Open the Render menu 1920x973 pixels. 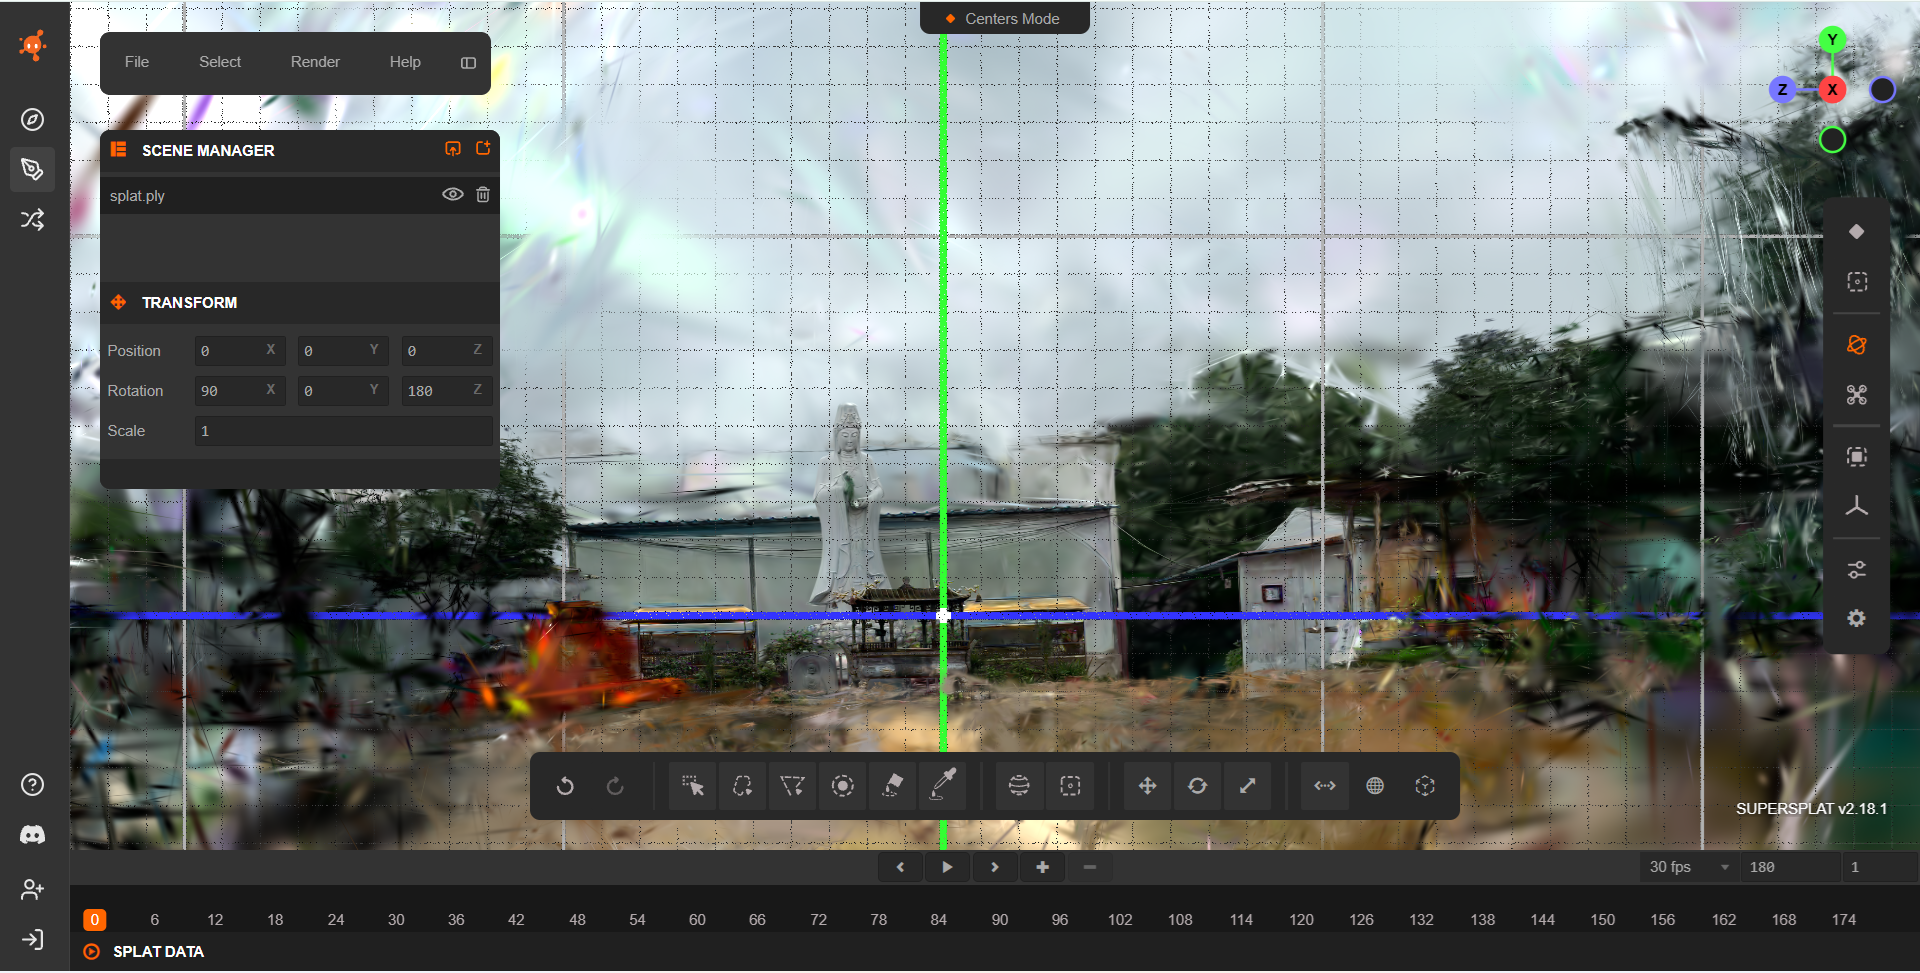pos(315,62)
